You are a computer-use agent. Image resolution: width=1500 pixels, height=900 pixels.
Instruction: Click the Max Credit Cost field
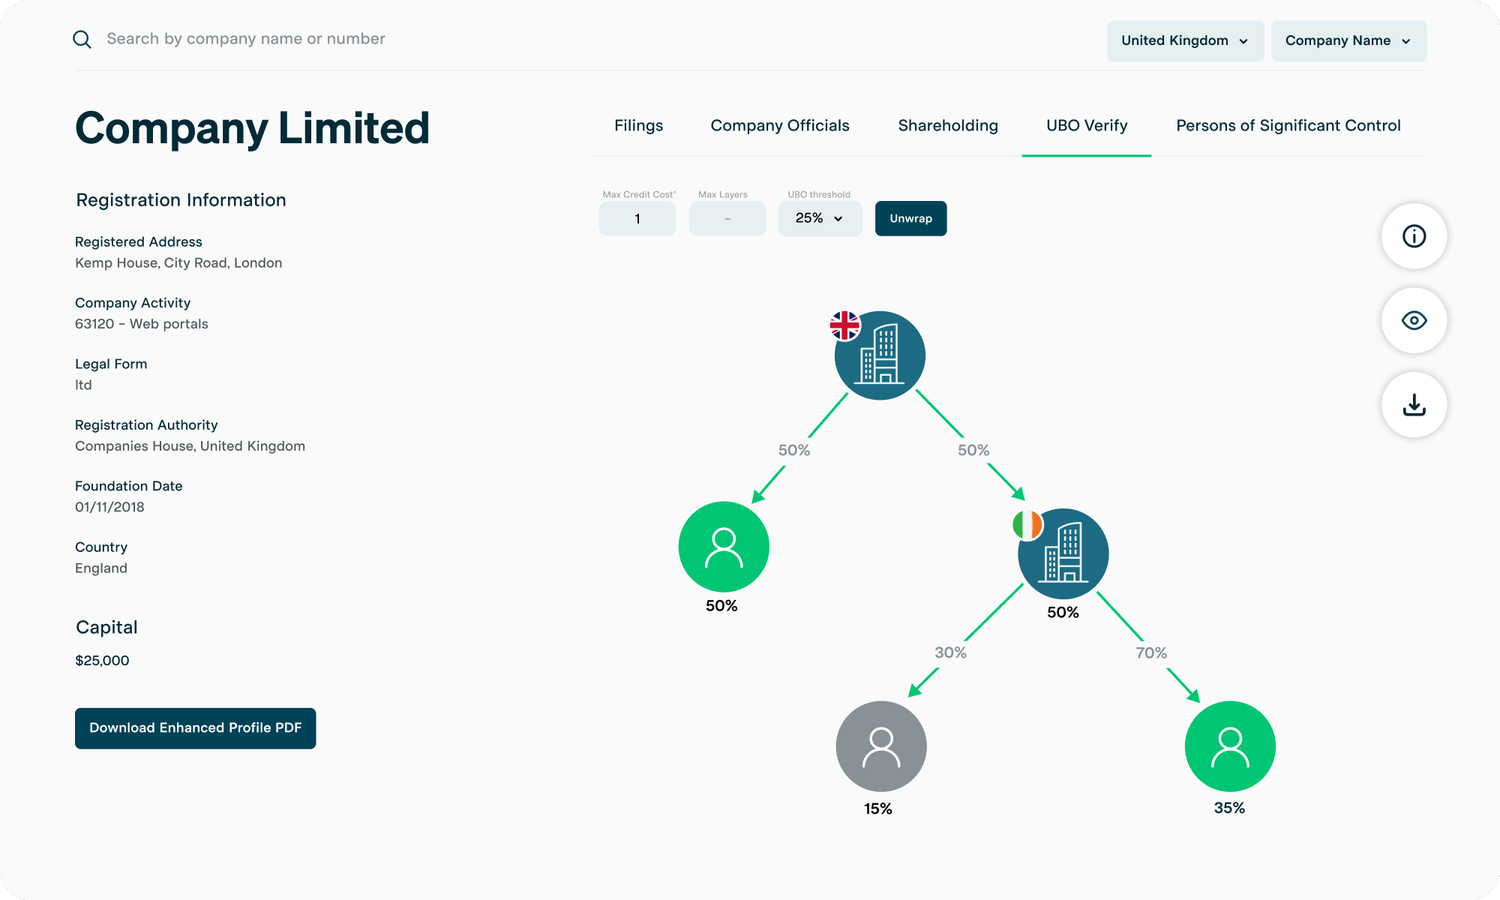point(637,218)
